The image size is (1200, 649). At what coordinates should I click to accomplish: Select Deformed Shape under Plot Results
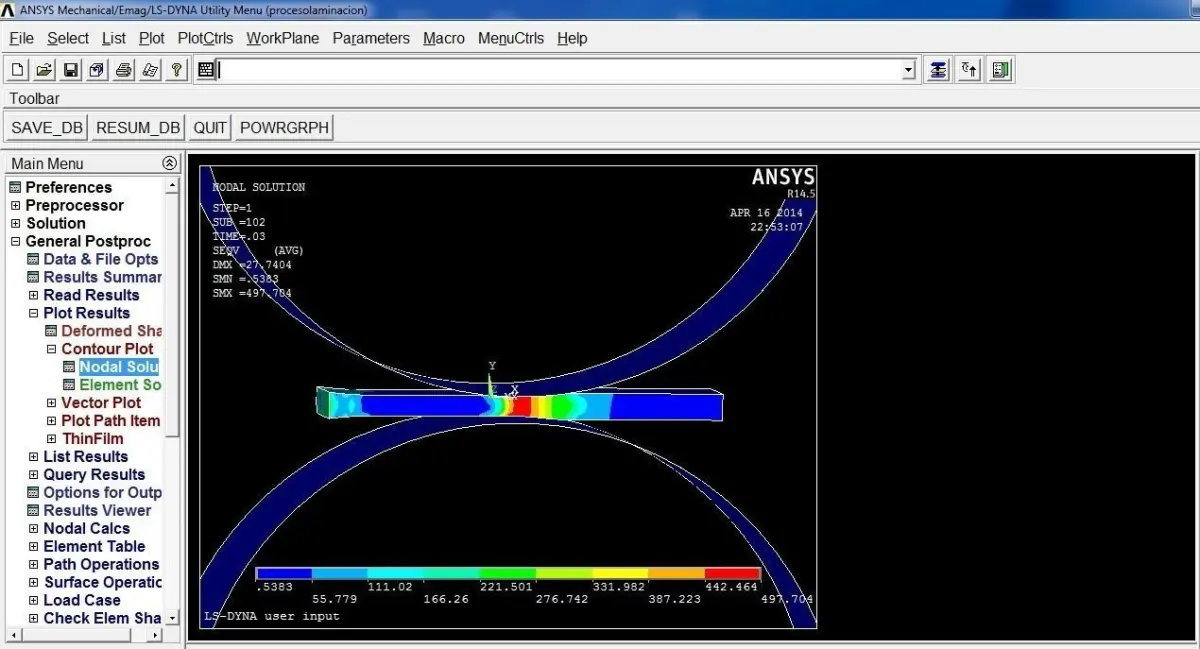112,331
